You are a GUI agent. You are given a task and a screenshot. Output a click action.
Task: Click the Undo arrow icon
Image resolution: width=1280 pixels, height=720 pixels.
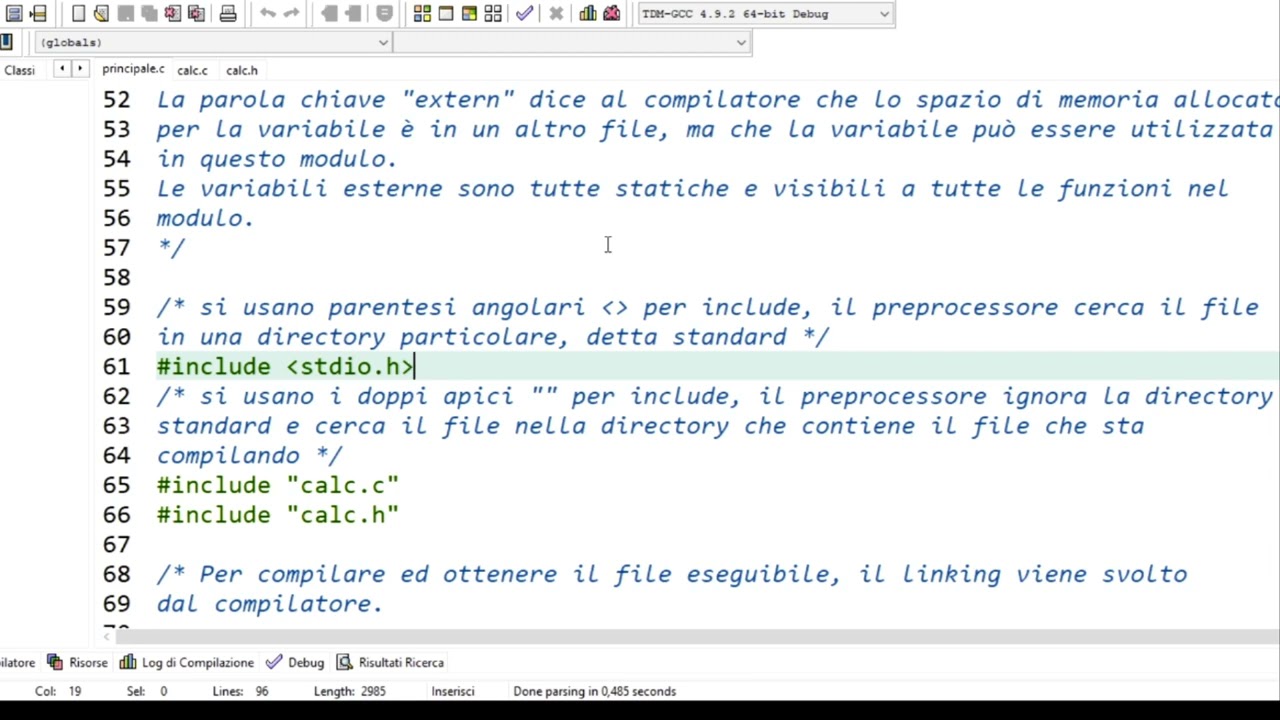(267, 14)
